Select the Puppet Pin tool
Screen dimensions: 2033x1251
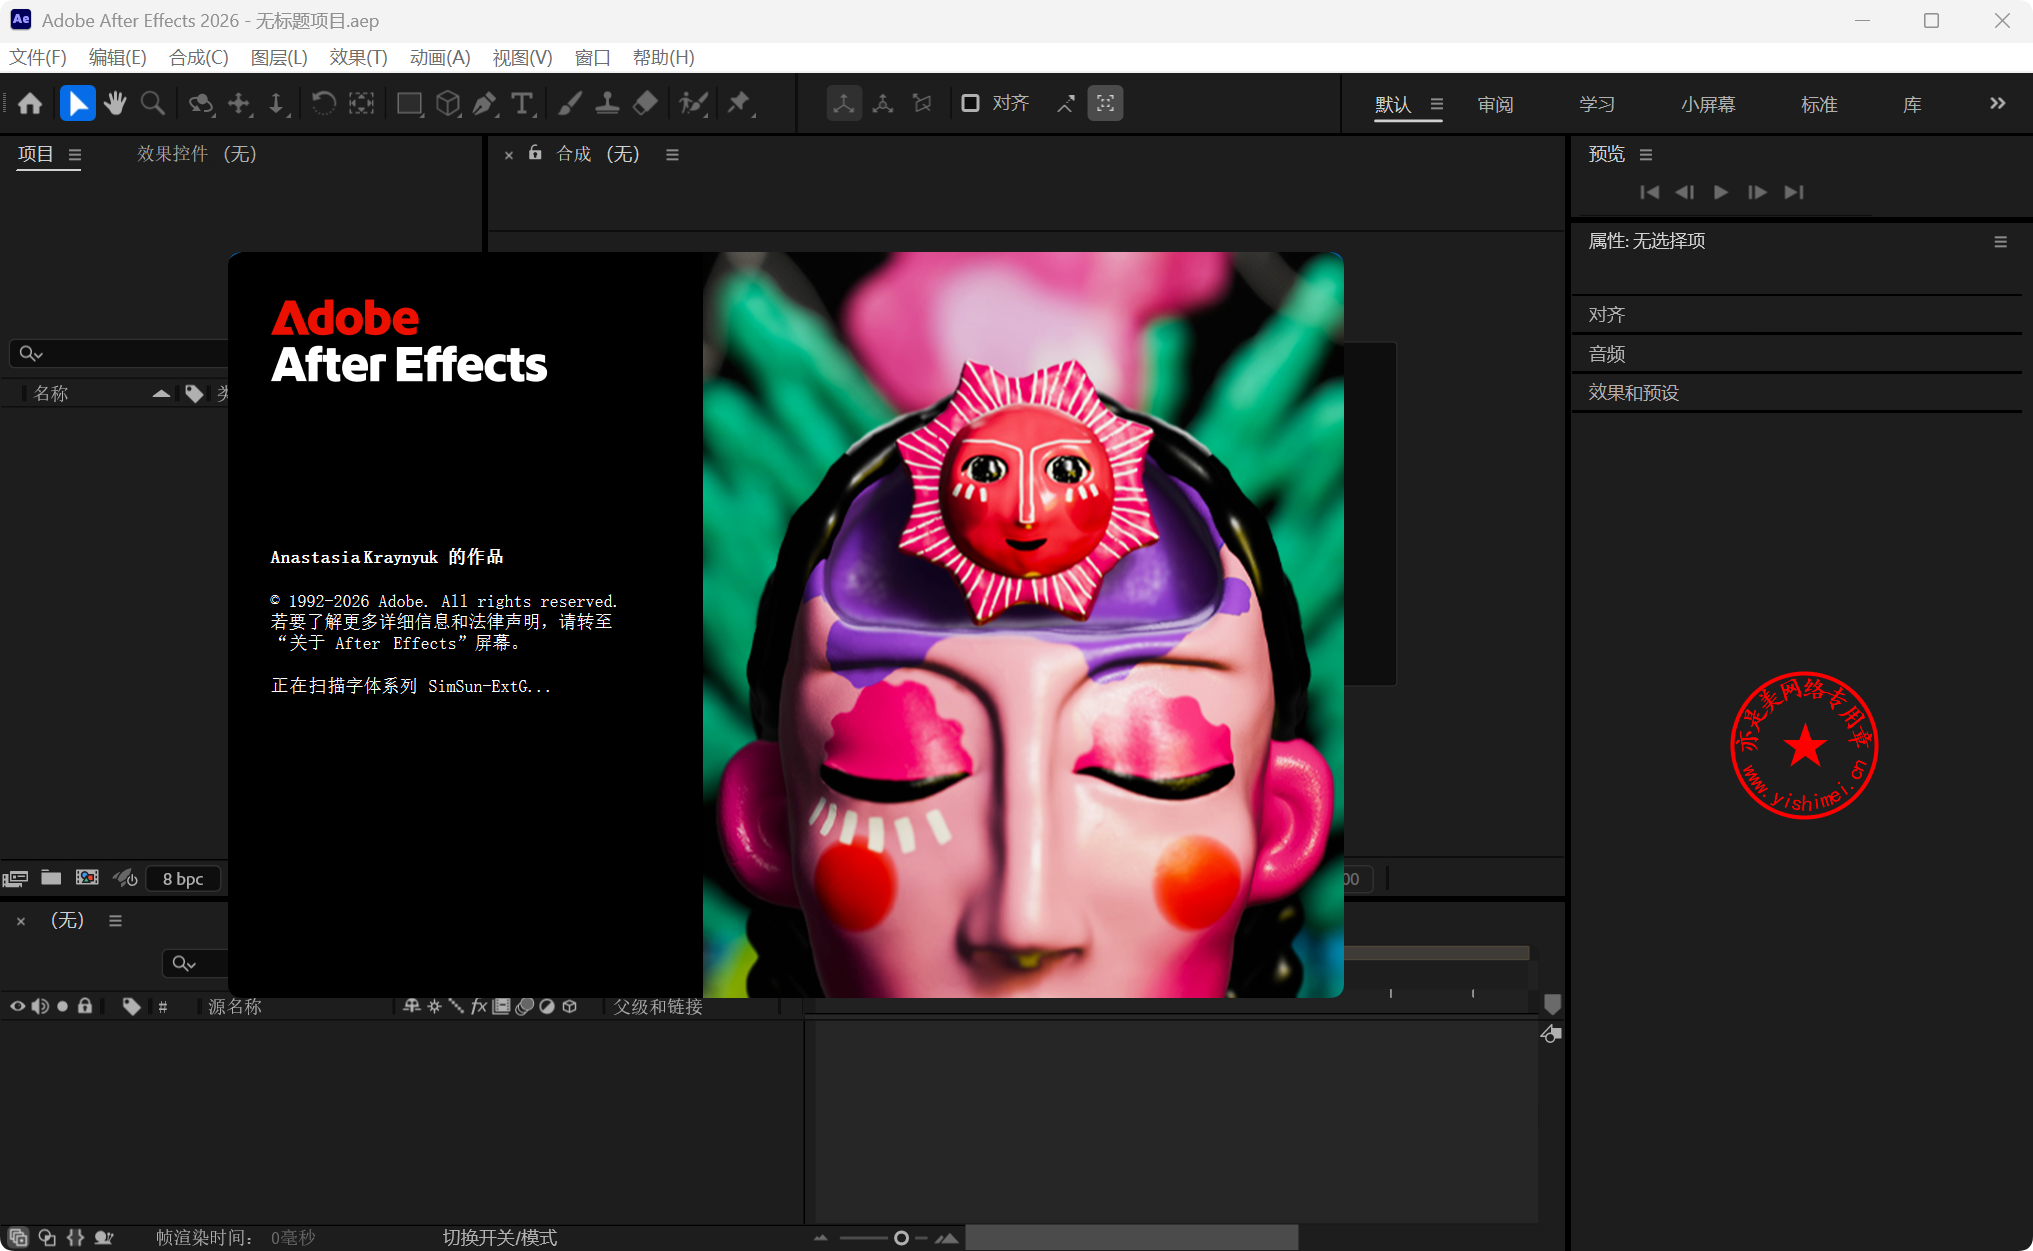click(739, 103)
